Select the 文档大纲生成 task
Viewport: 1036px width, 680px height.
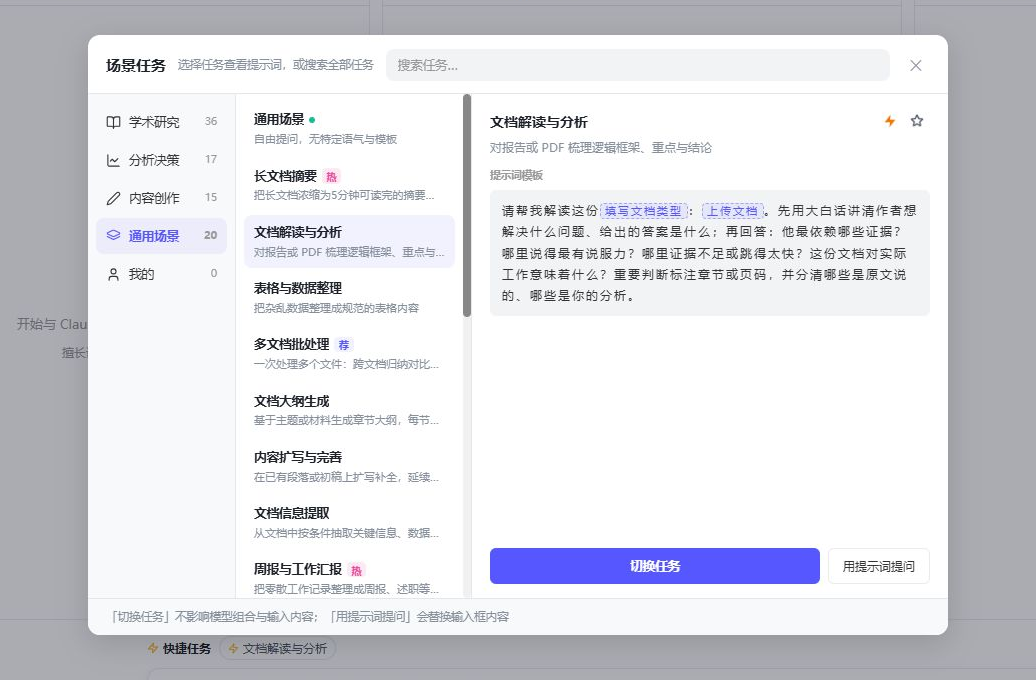[349, 410]
